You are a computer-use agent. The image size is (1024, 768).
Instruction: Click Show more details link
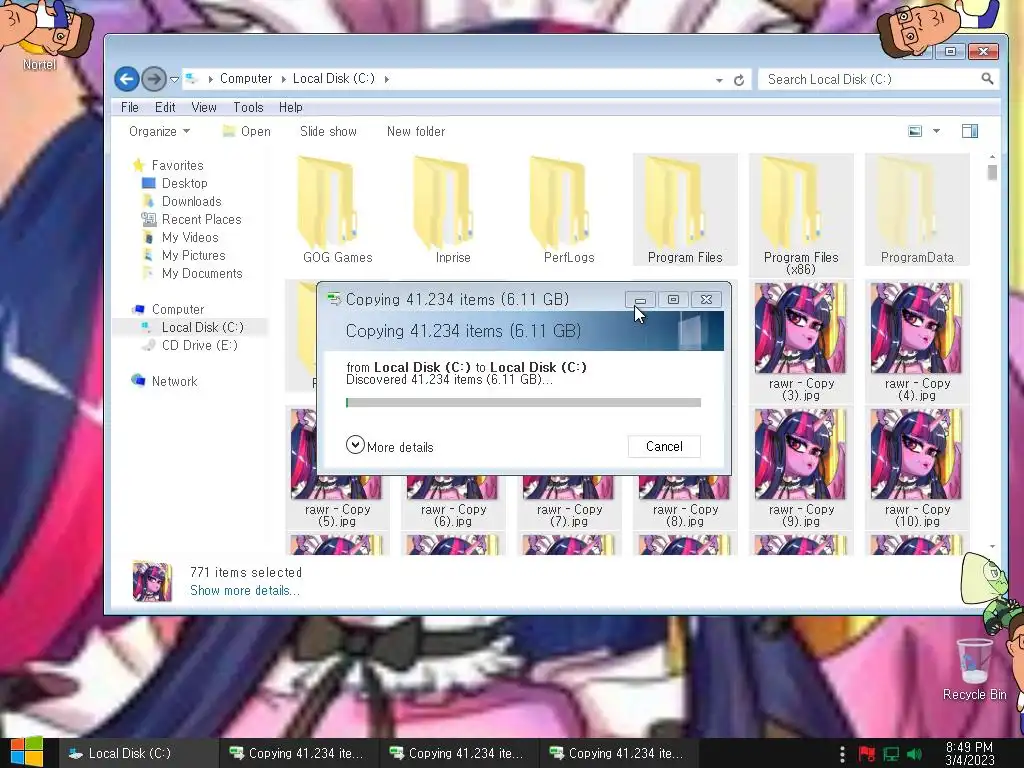click(x=245, y=590)
